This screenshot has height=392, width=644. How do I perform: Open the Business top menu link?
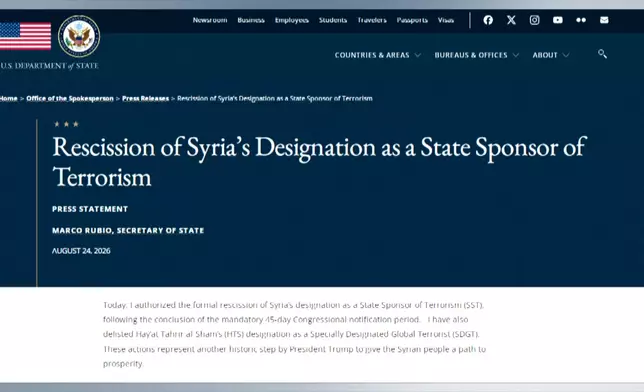pyautogui.click(x=251, y=20)
